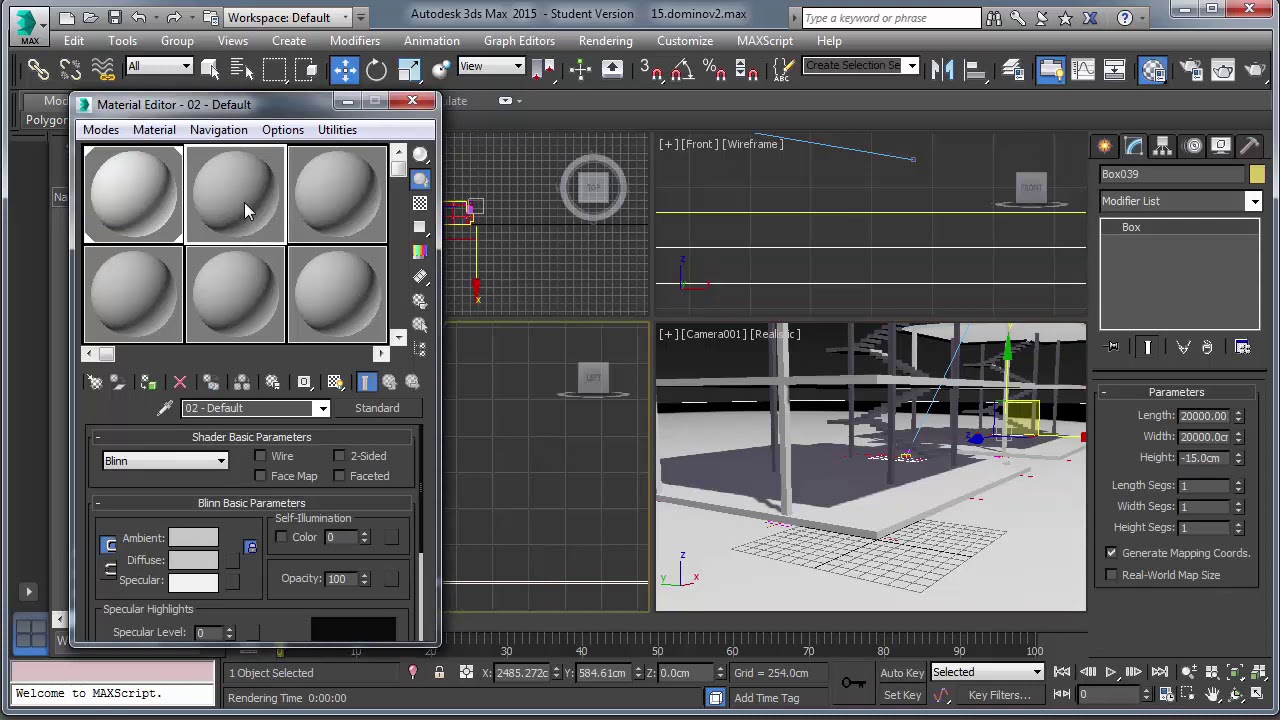Click the Diffuse color swatch
Screen dimensions: 1280x720
coord(193,560)
